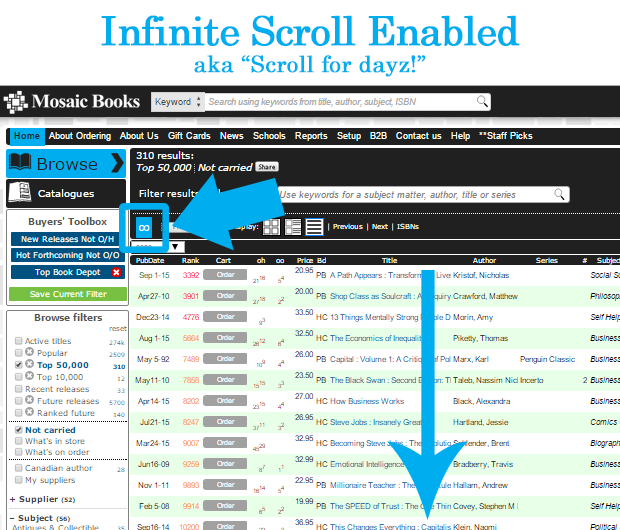Screen dimensions: 620x530
Task: Switch to list display view icon
Action: click(x=314, y=227)
